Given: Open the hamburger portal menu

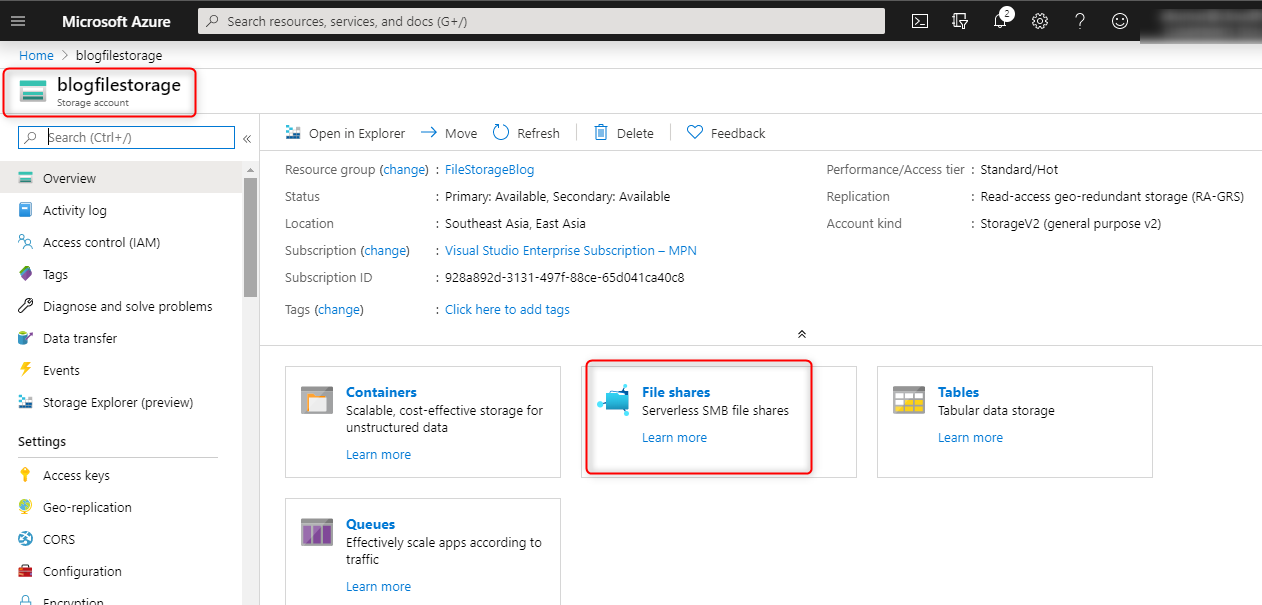Looking at the screenshot, I should pos(18,21).
